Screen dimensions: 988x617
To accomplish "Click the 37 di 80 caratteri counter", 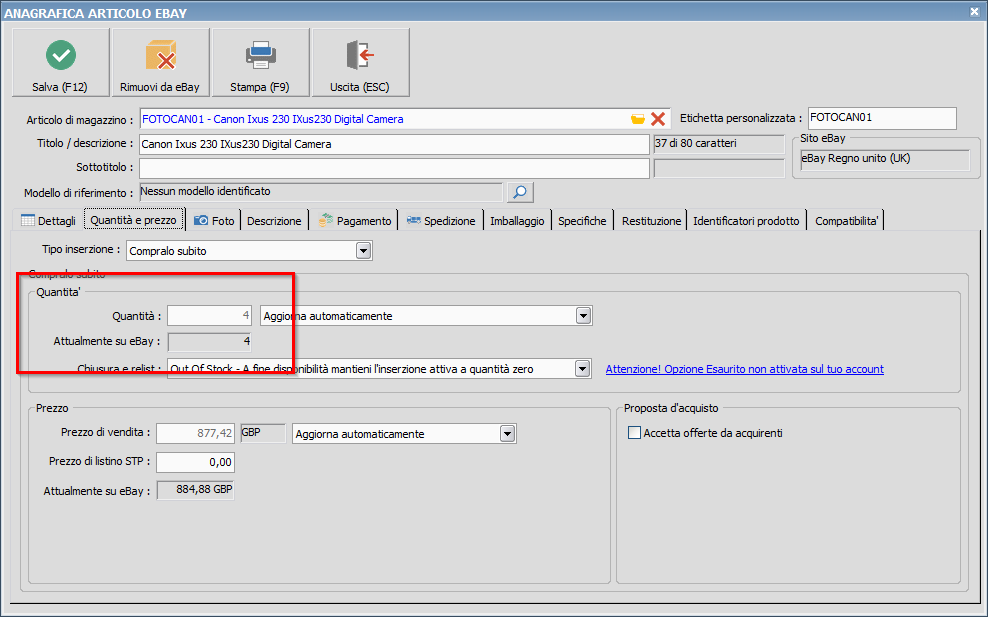I will pos(719,144).
